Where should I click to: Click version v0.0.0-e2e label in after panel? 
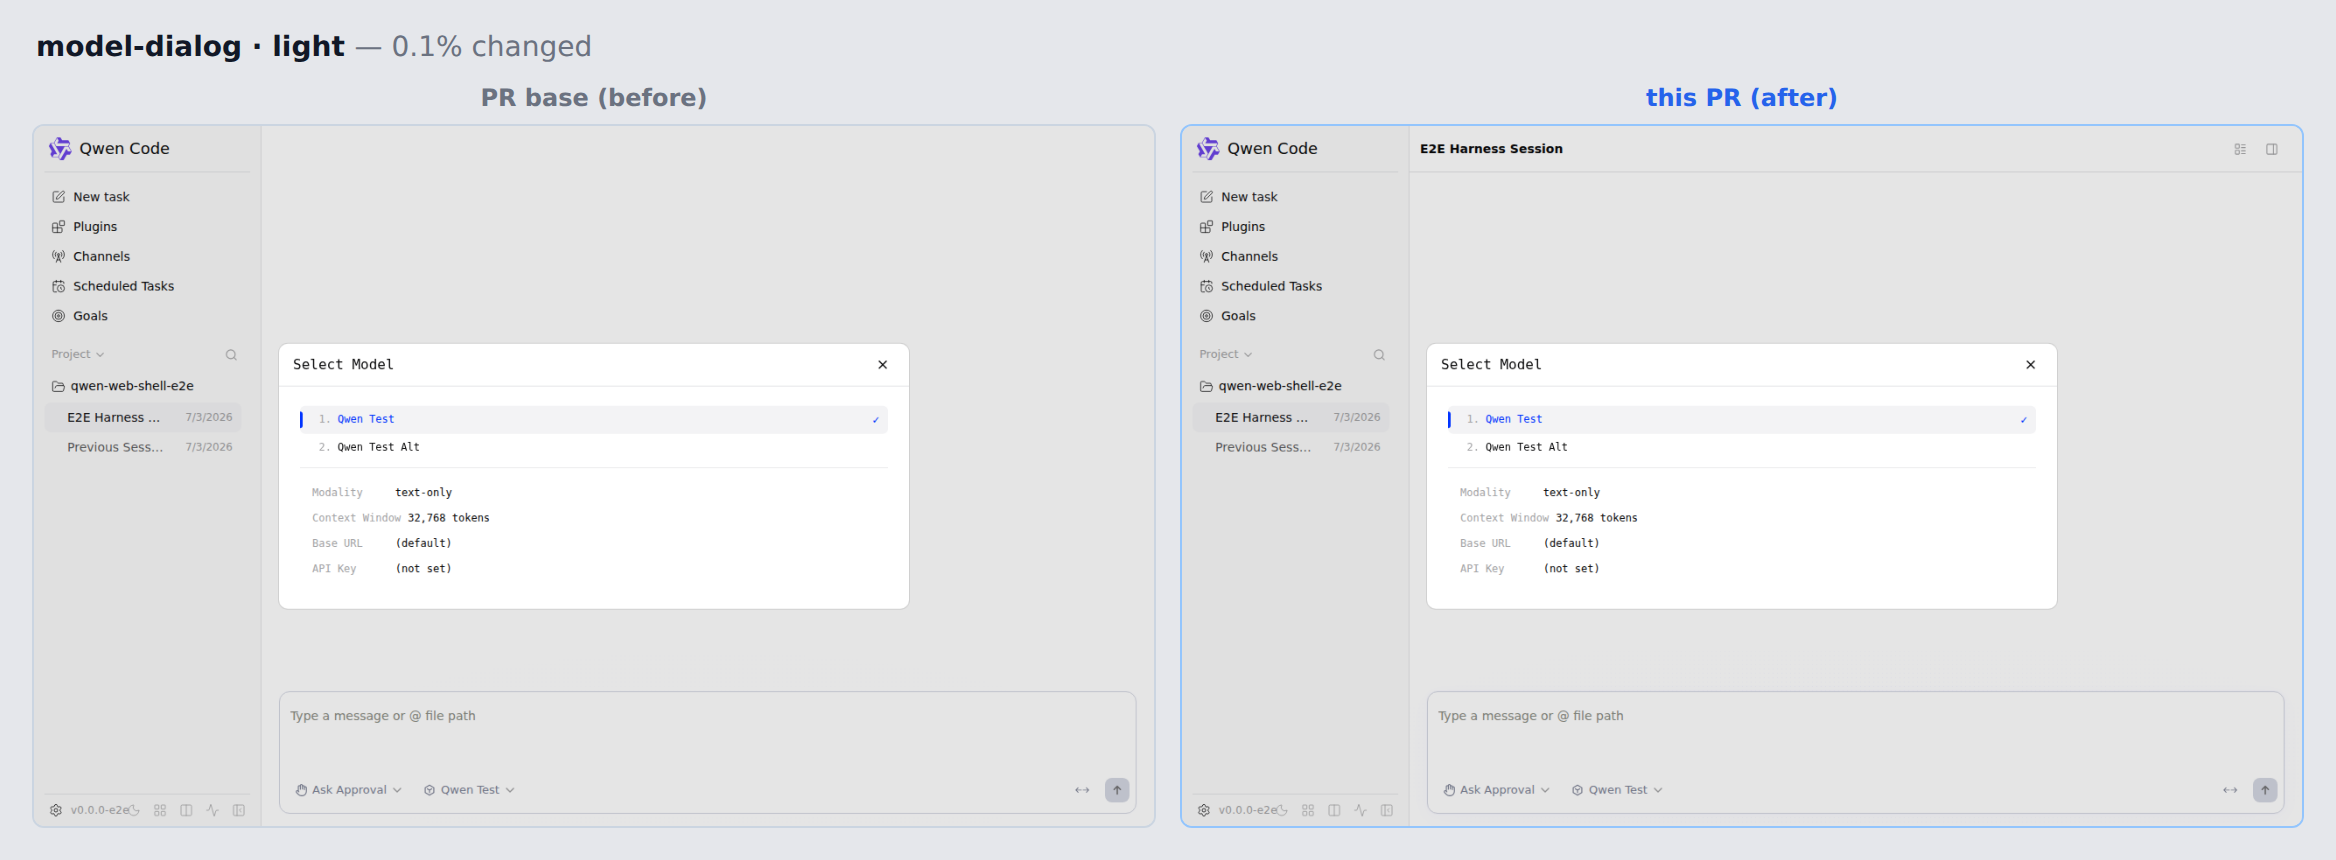(x=1246, y=810)
